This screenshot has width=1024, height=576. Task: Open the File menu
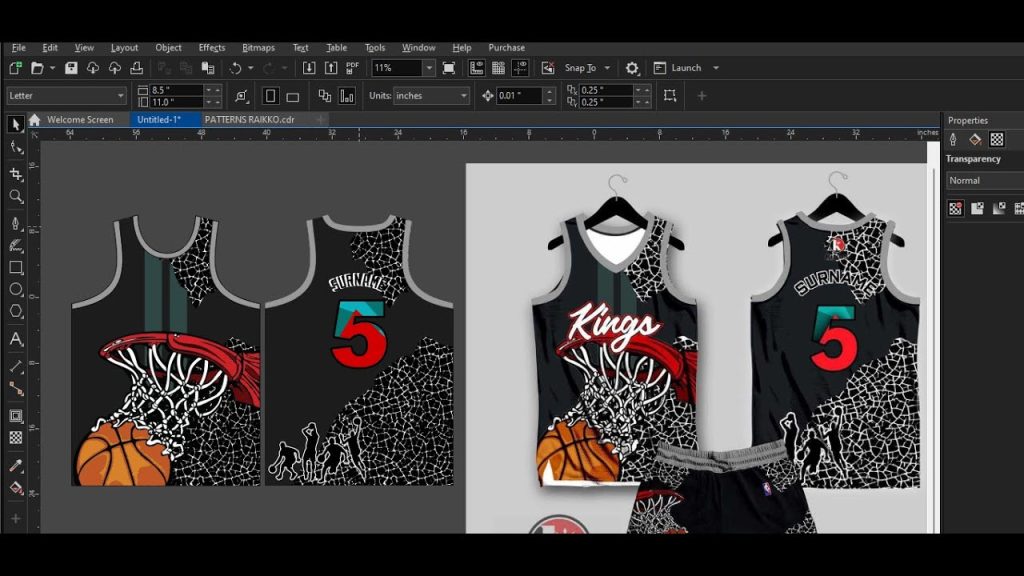click(18, 48)
